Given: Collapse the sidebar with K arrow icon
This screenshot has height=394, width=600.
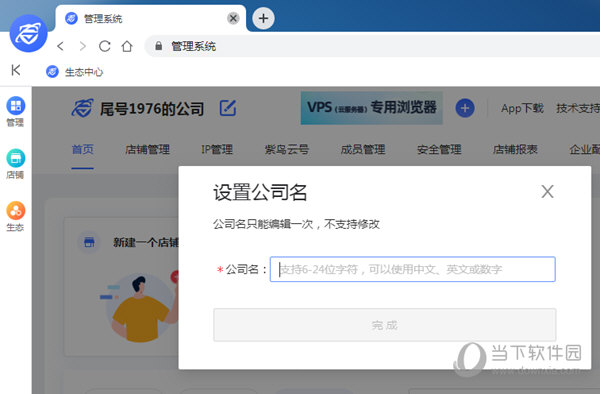Looking at the screenshot, I should (16, 70).
